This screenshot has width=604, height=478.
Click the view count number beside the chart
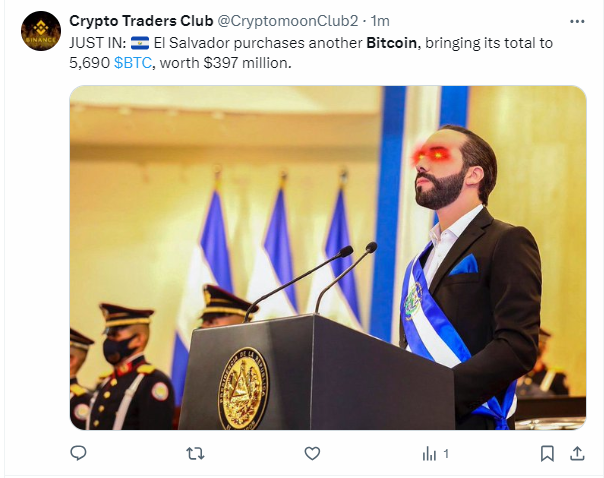[446, 454]
